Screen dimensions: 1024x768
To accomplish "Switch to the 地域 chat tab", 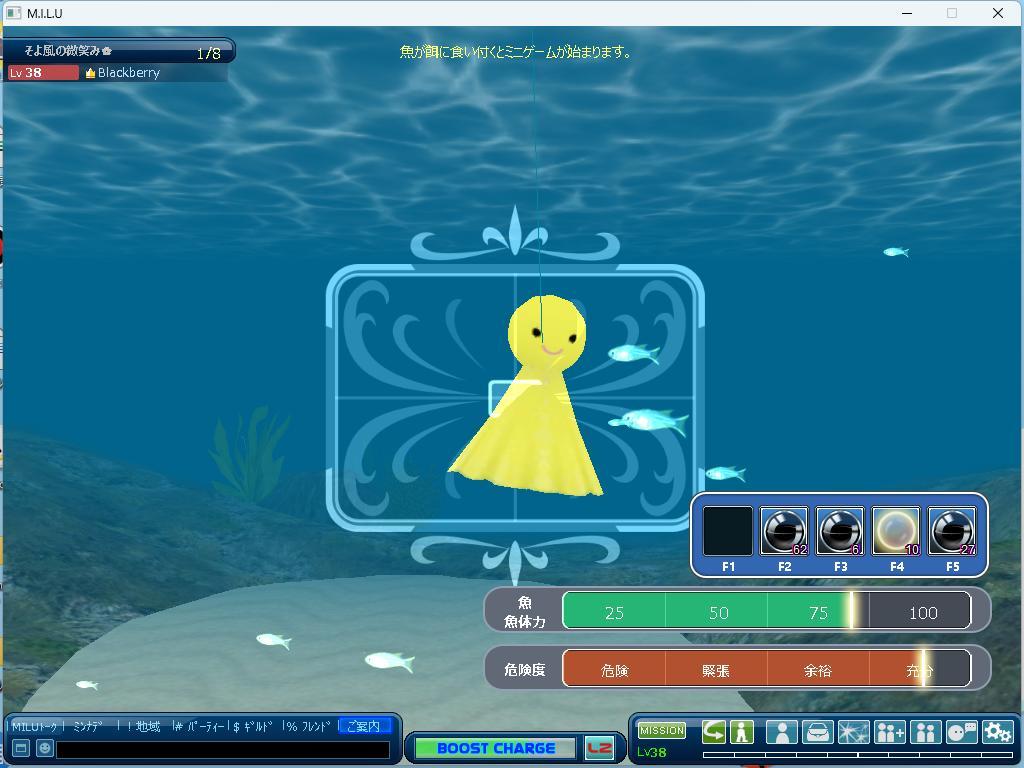I will click(144, 726).
